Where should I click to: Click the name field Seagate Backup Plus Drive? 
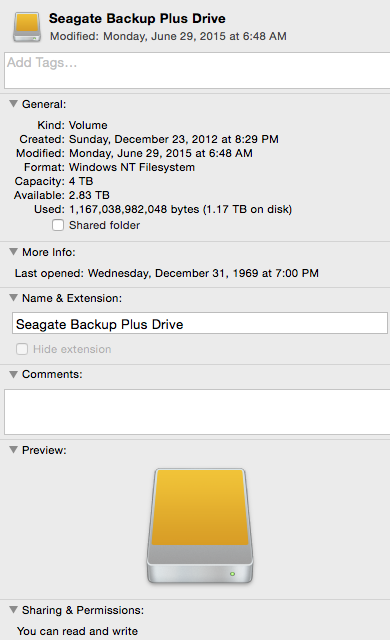pyautogui.click(x=200, y=323)
